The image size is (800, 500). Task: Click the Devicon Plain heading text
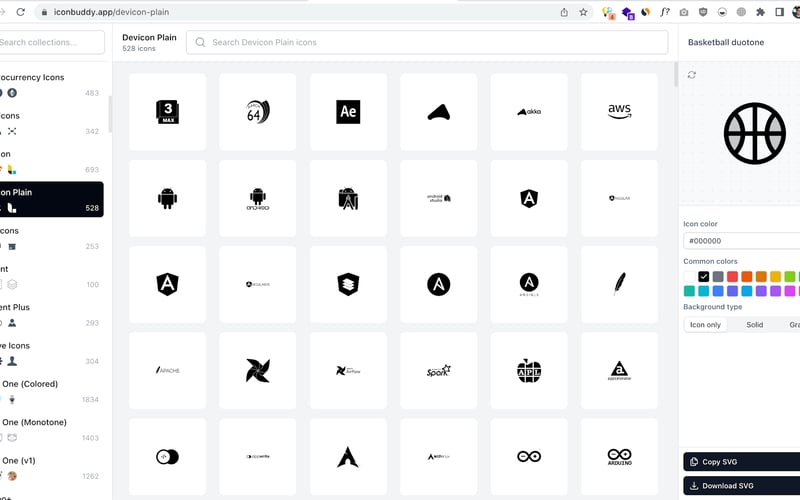pyautogui.click(x=149, y=37)
